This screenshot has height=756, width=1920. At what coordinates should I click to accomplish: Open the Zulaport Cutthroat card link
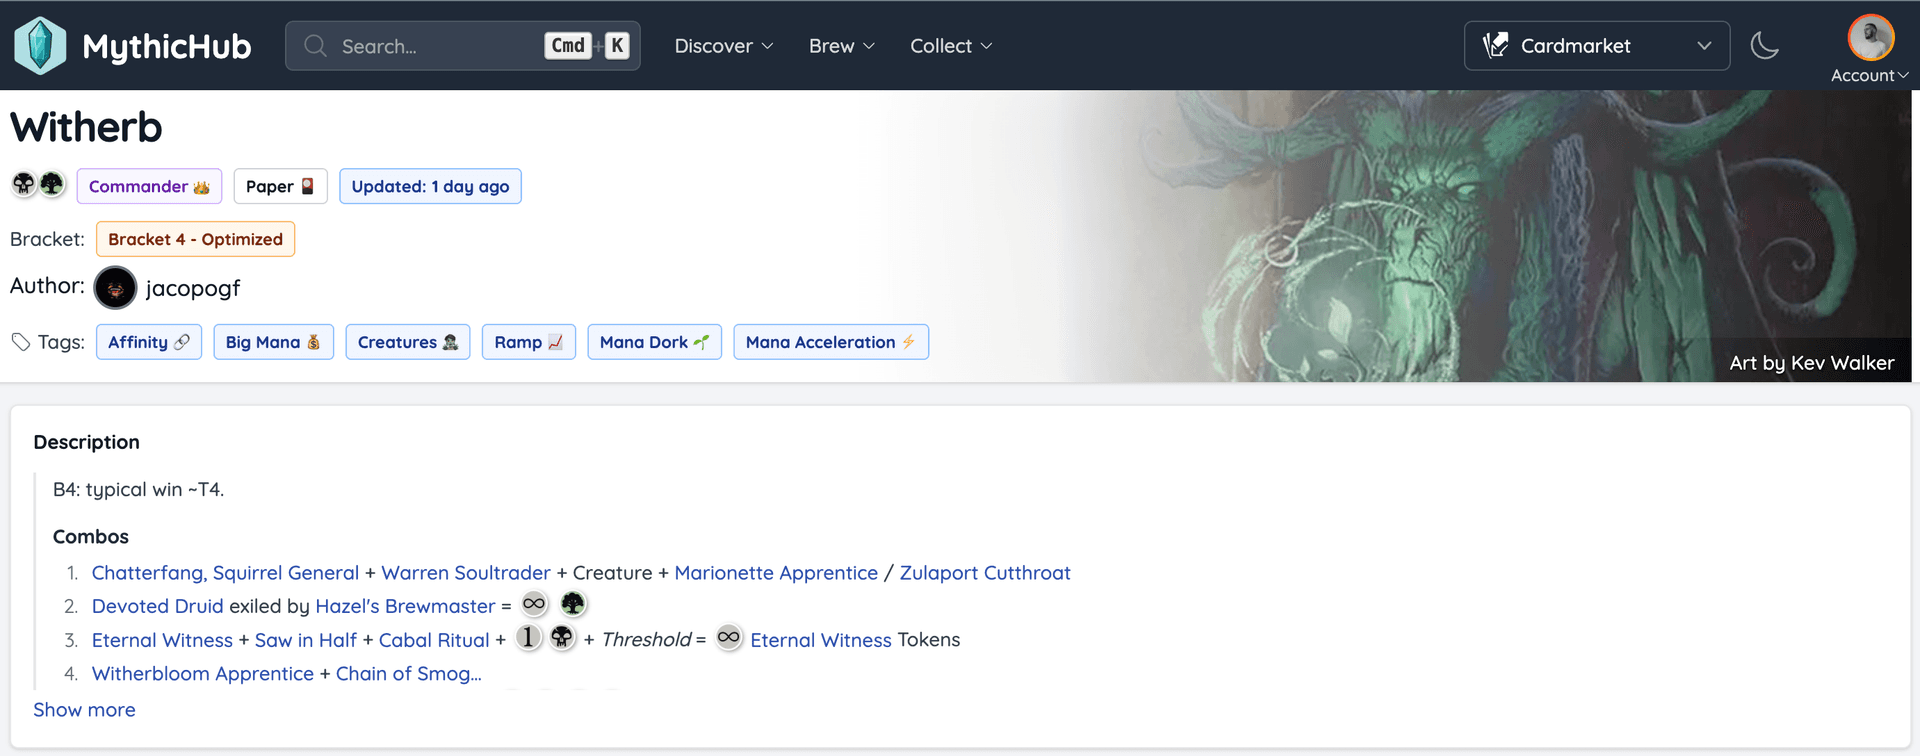[985, 573]
